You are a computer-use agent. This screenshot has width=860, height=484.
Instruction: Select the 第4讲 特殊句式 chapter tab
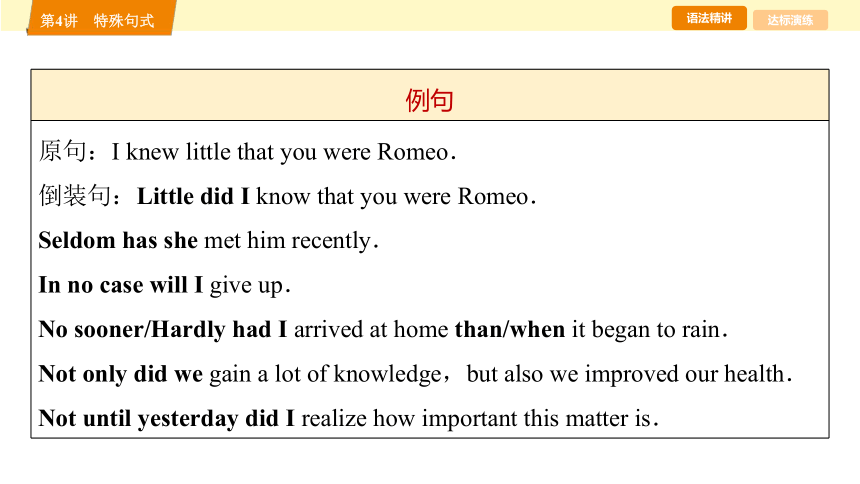point(99,20)
